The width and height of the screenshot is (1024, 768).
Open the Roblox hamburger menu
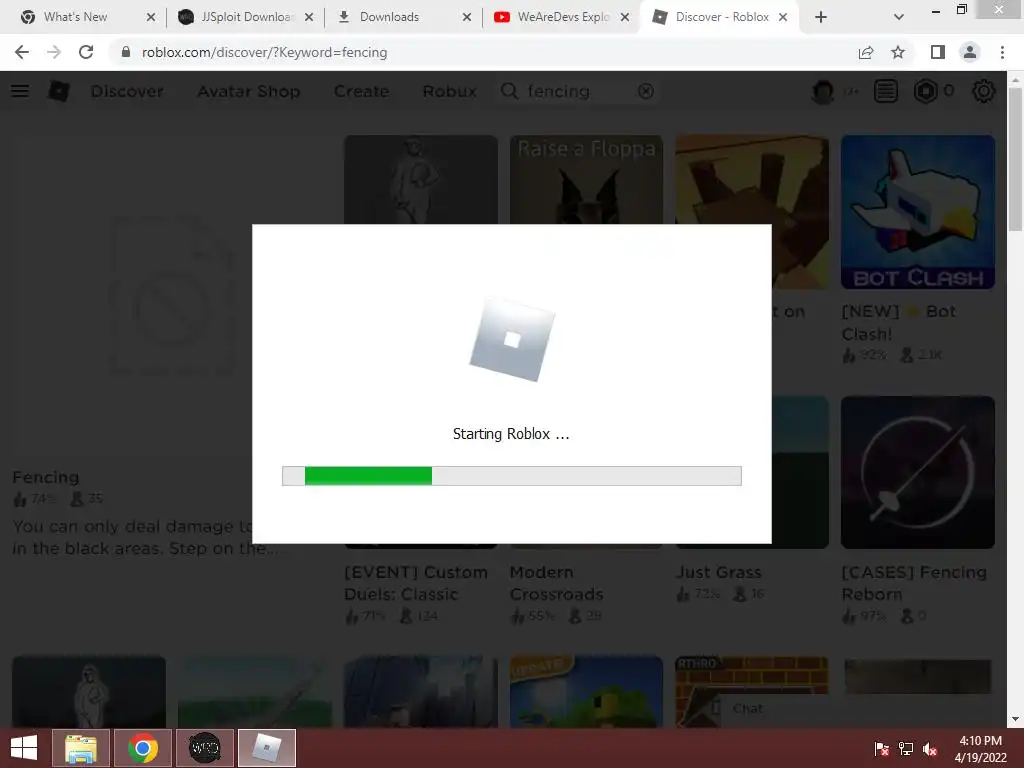20,91
